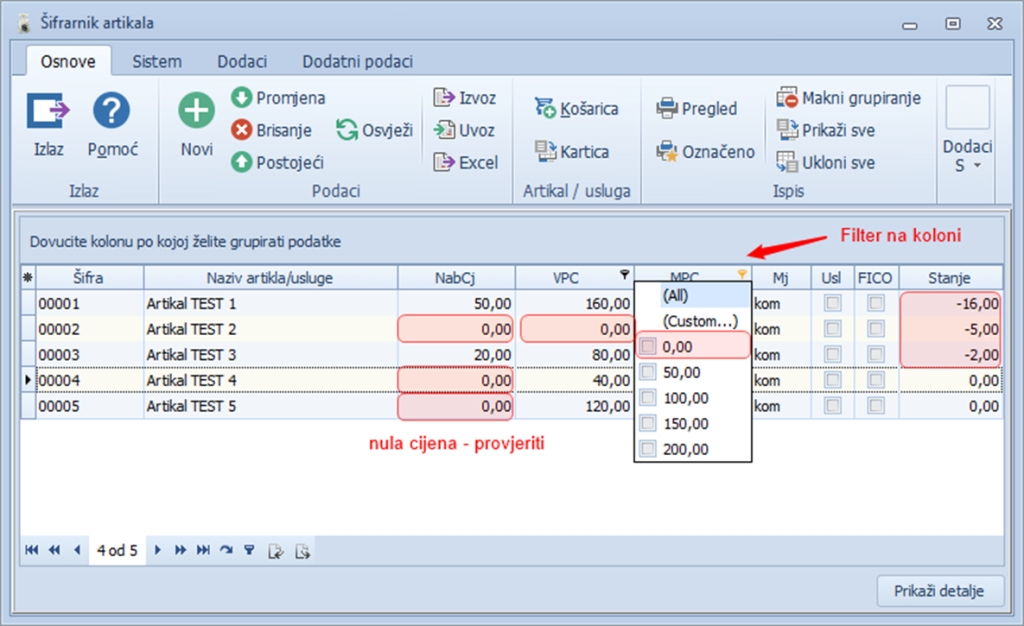Select row Artikal TEST 3
1024x626 pixels.
(270, 355)
